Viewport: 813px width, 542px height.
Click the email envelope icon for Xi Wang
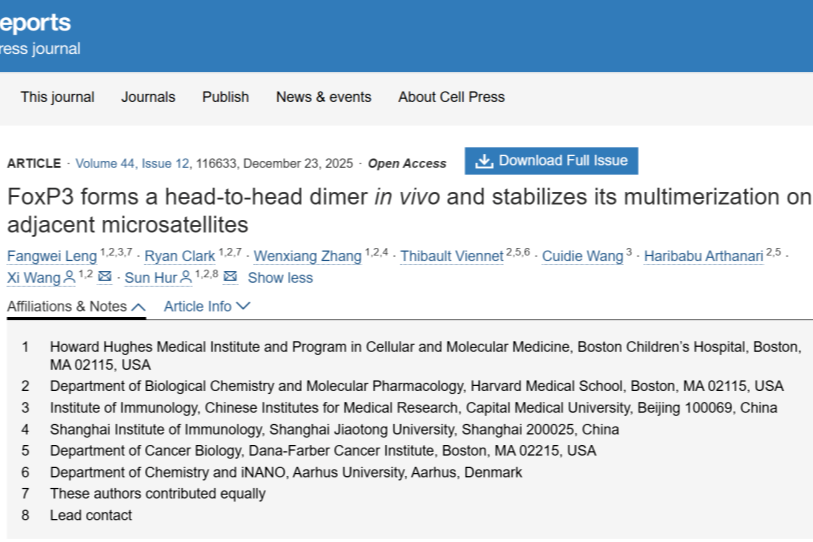point(105,277)
